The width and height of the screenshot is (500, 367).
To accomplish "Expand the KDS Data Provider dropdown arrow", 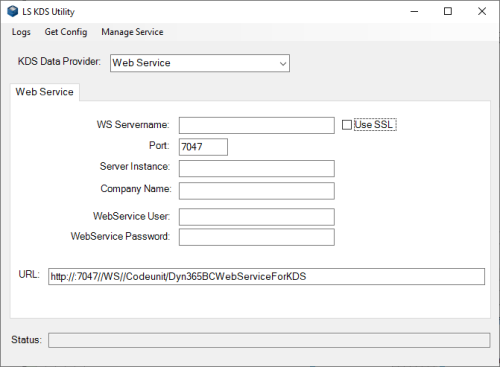I will [283, 63].
